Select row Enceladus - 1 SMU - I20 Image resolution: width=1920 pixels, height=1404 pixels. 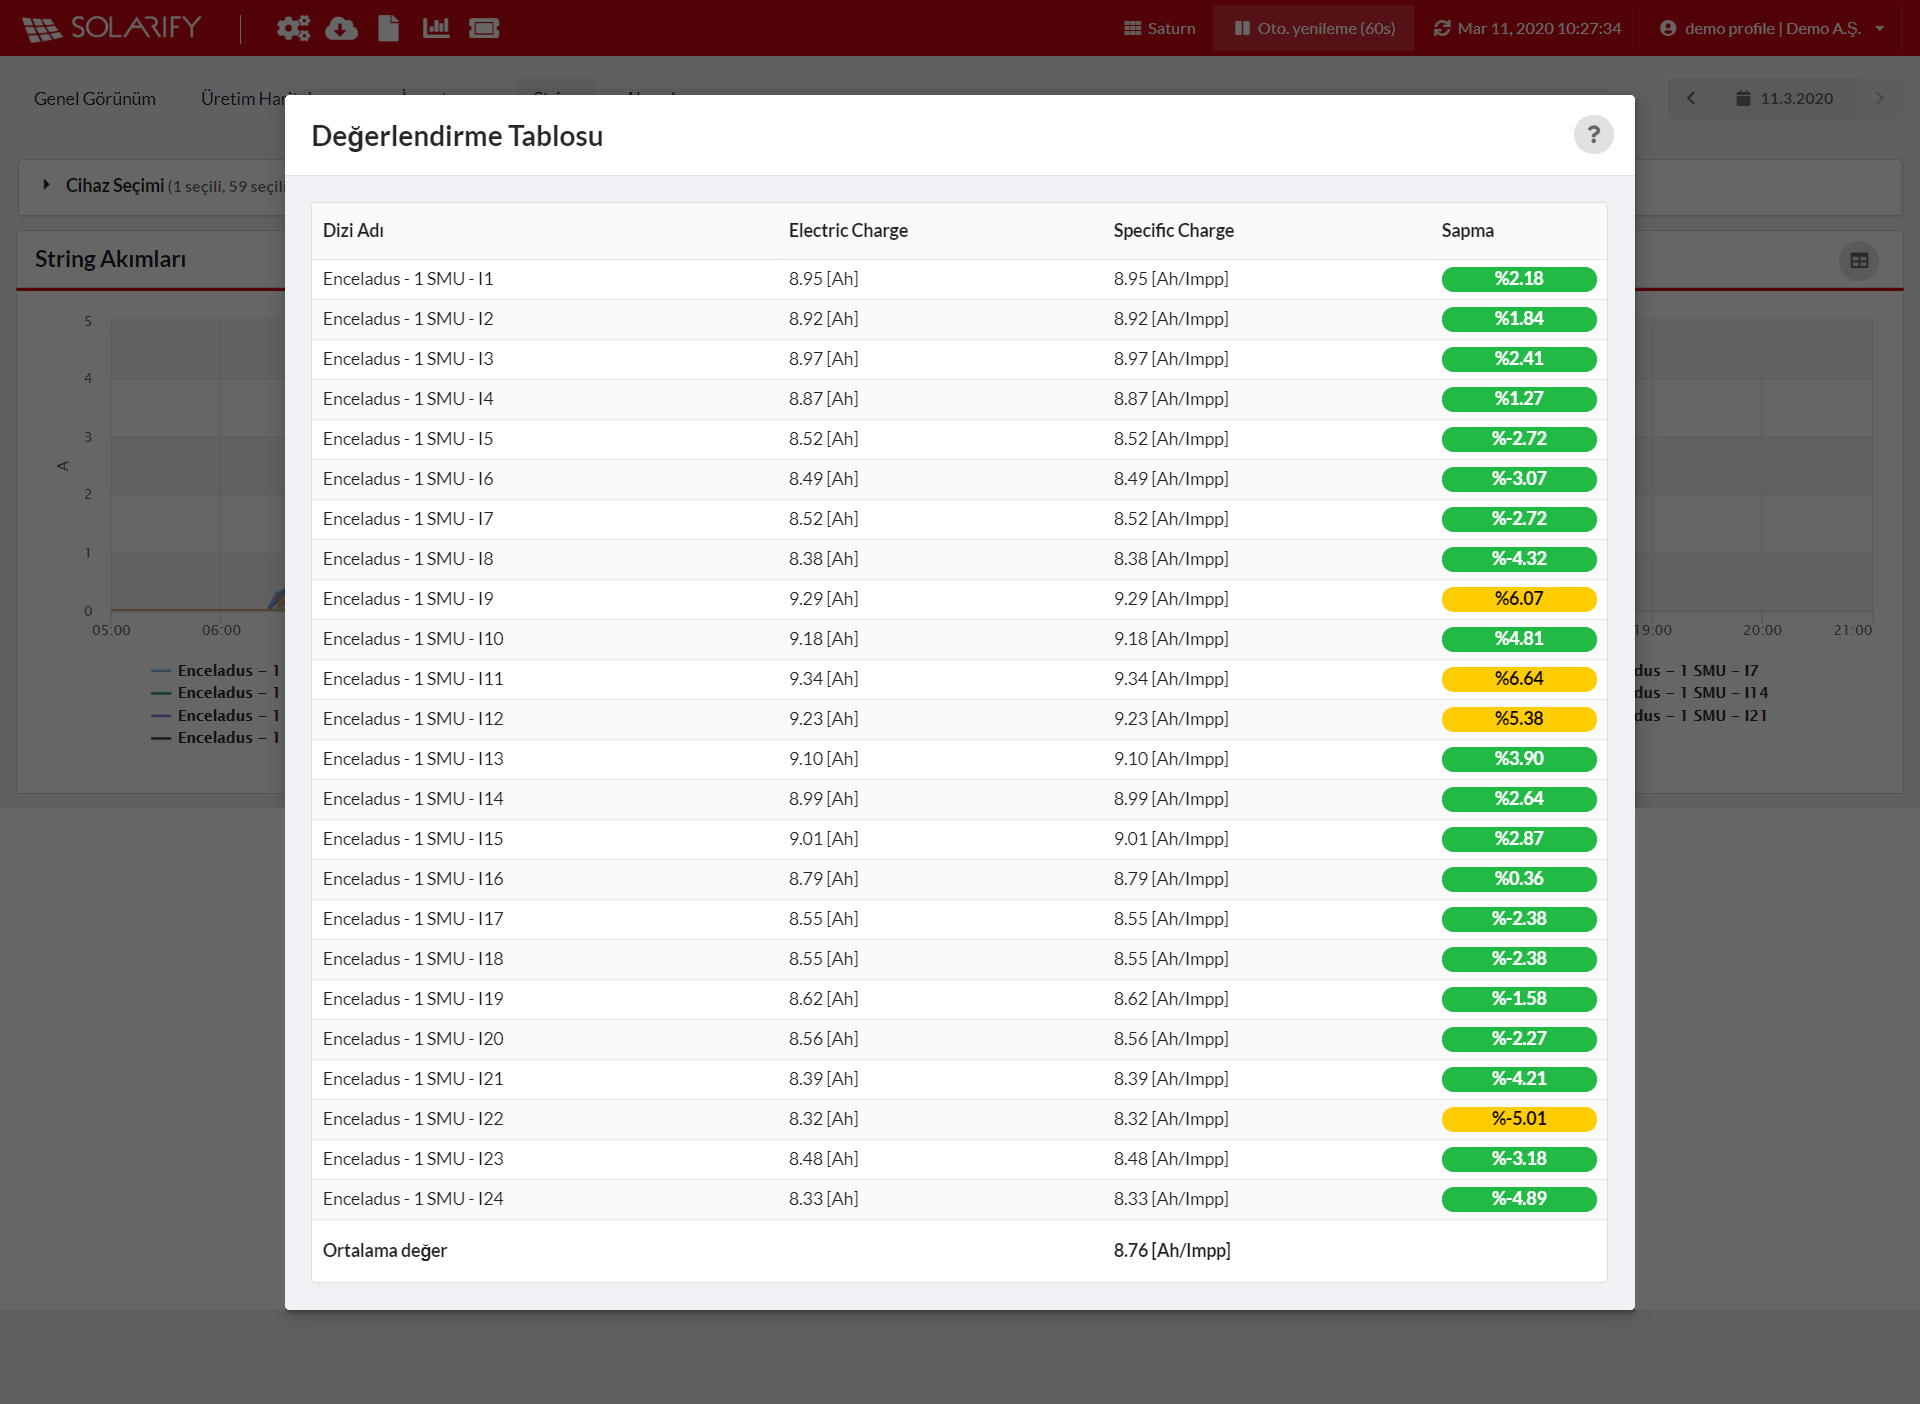point(959,1039)
